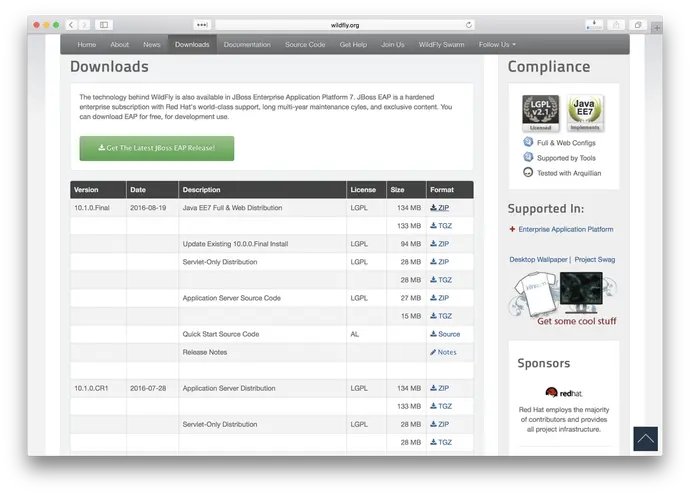
Task: Open the About navigation item
Action: coord(120,44)
